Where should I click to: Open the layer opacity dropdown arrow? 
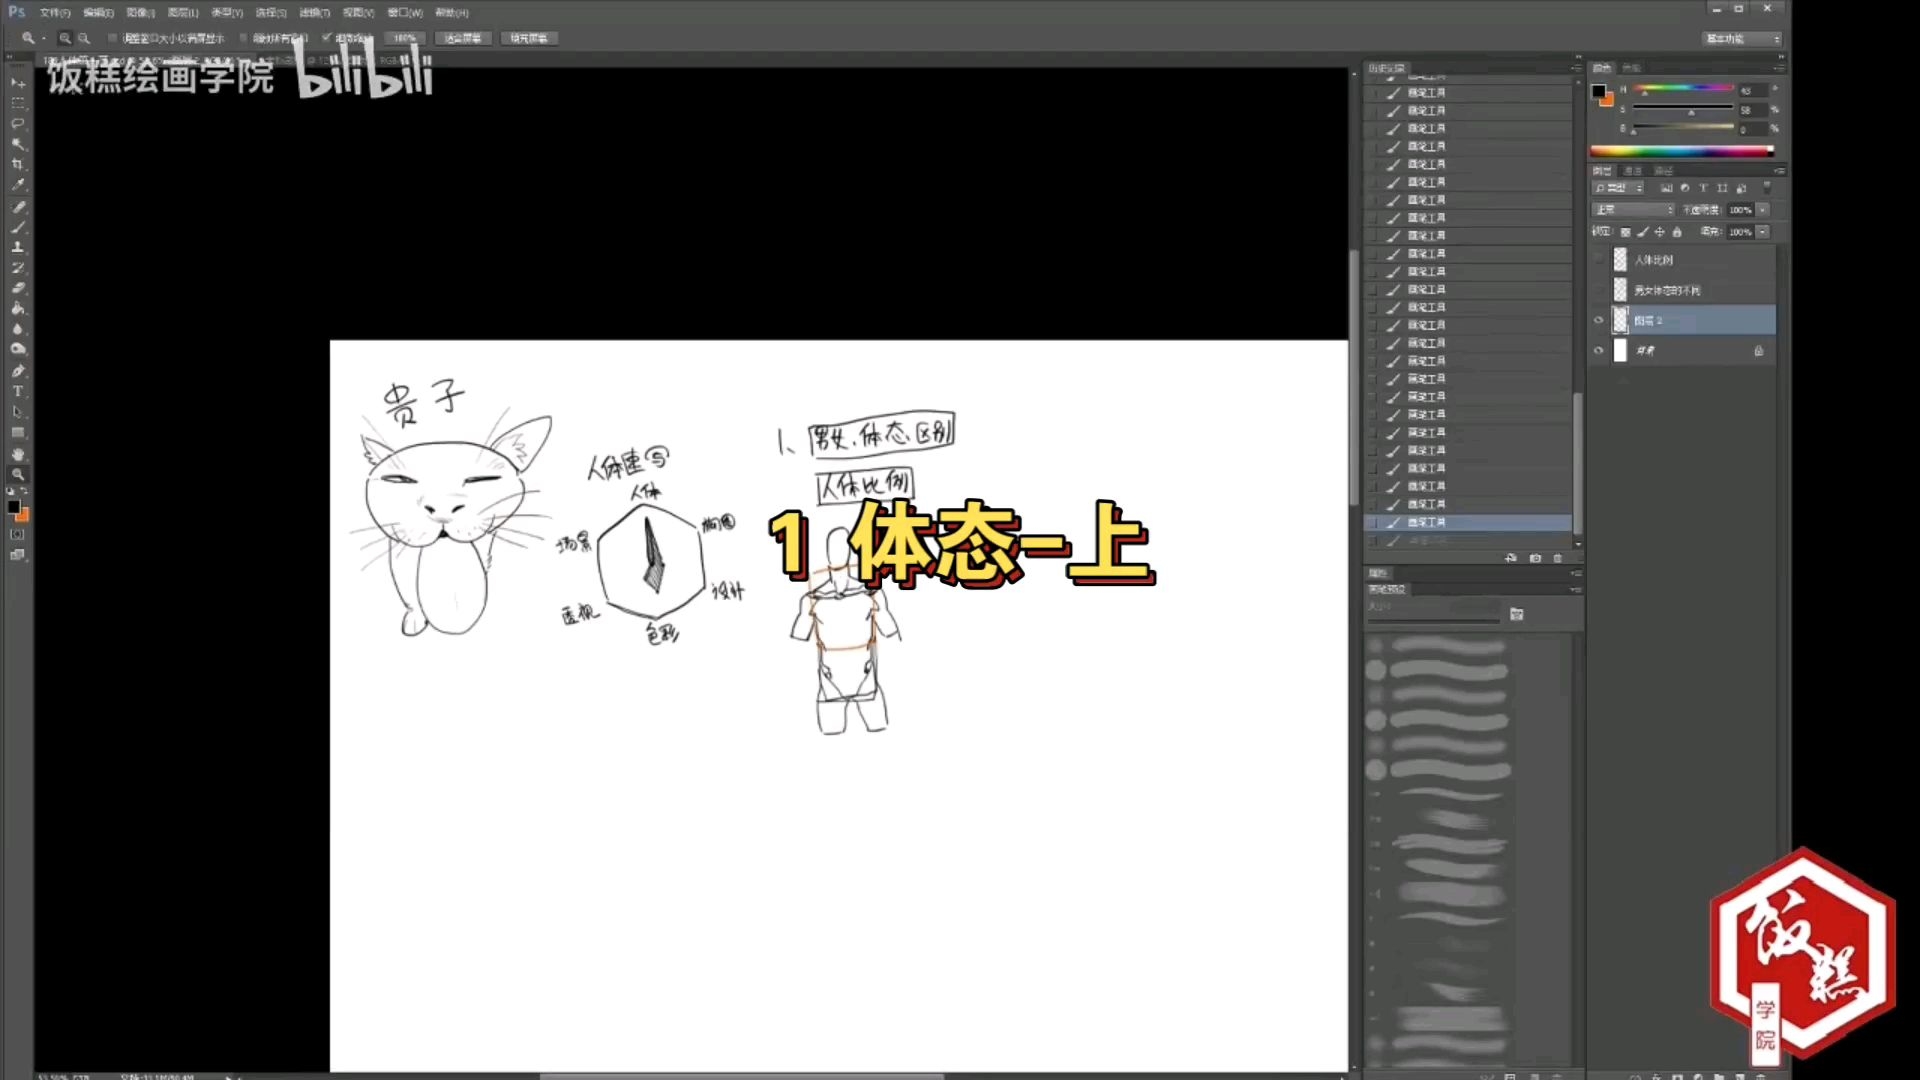1763,210
